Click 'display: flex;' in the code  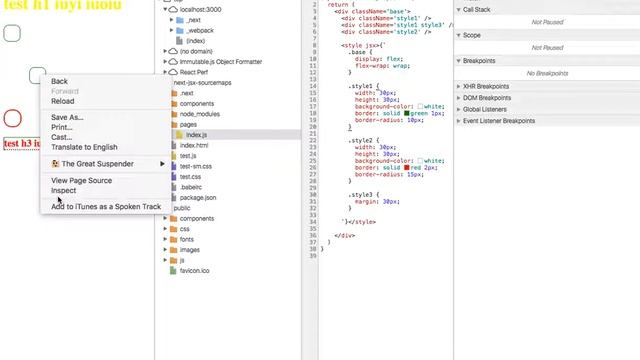pyautogui.click(x=379, y=59)
